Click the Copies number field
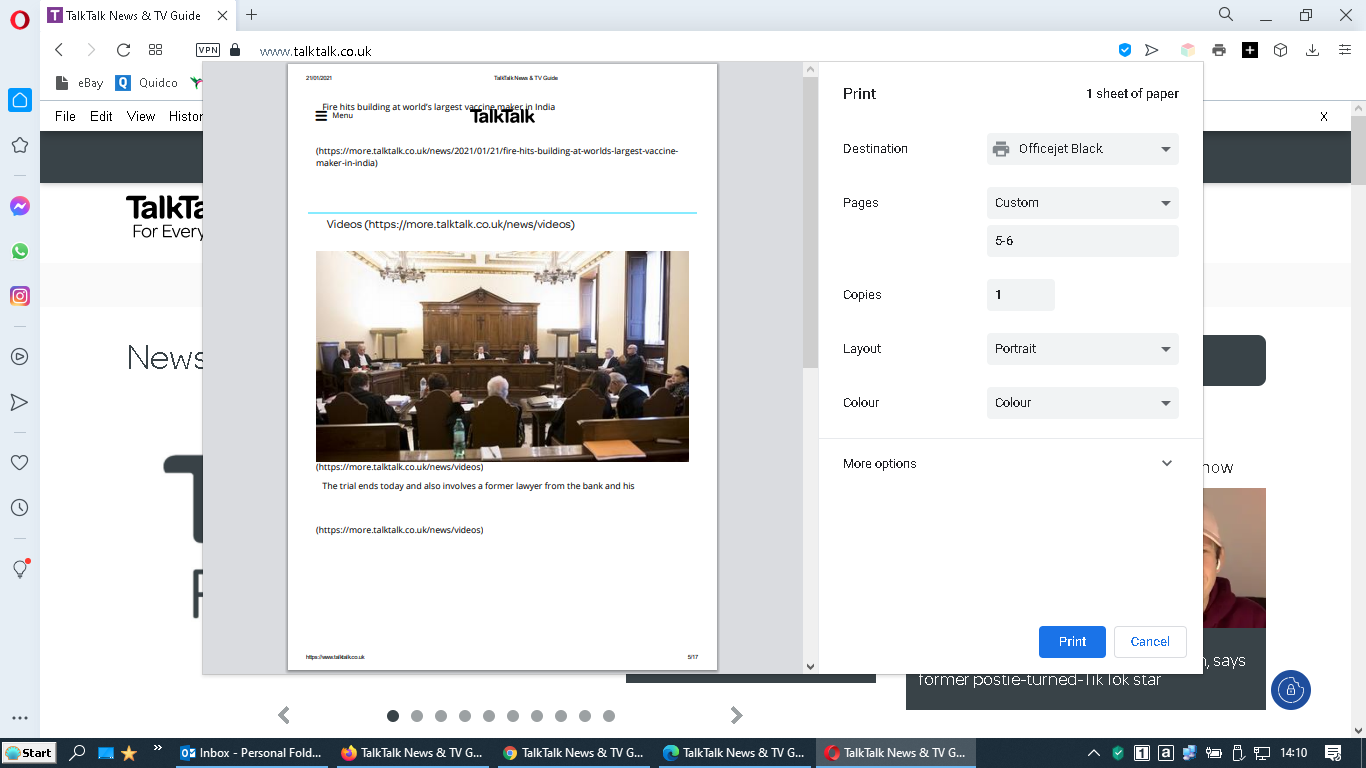This screenshot has height=768, width=1366. point(1021,295)
